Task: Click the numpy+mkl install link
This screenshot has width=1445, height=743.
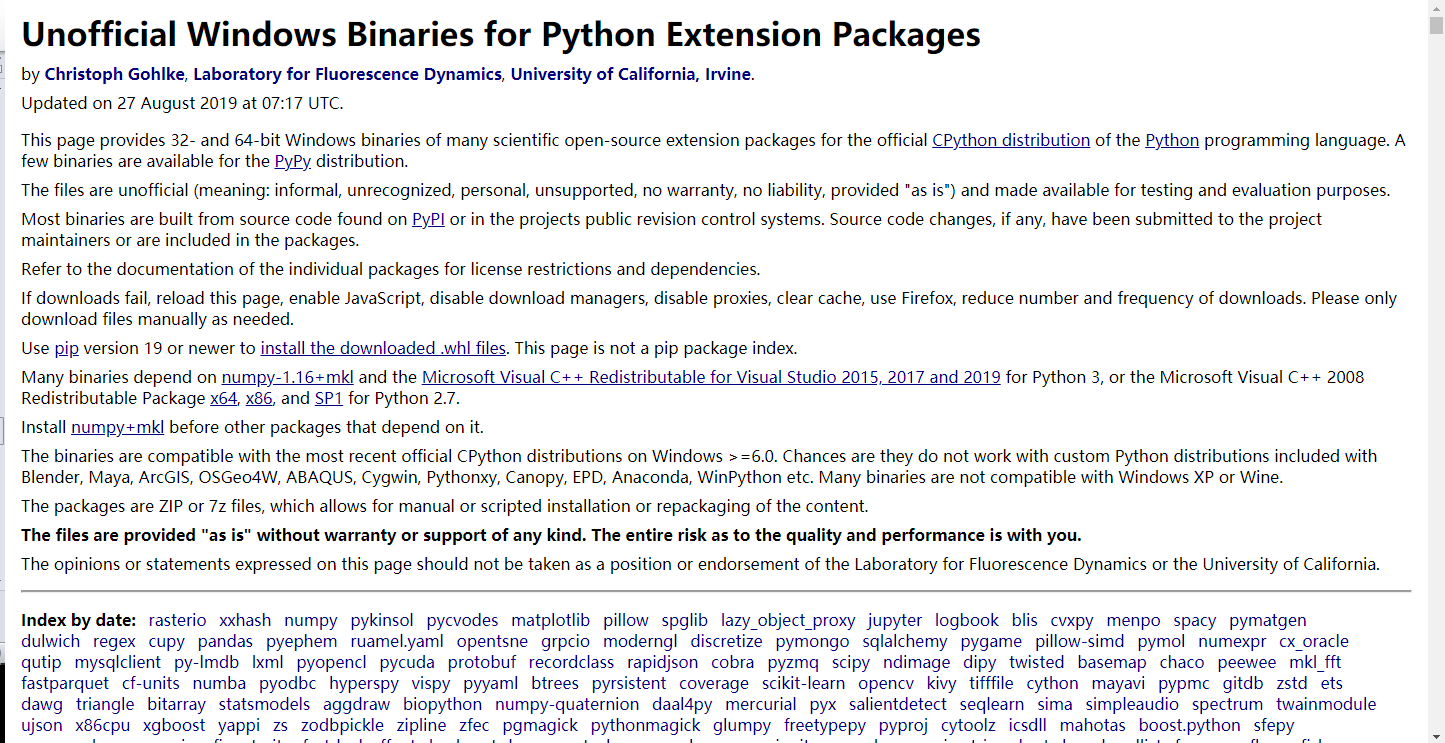Action: [x=117, y=427]
